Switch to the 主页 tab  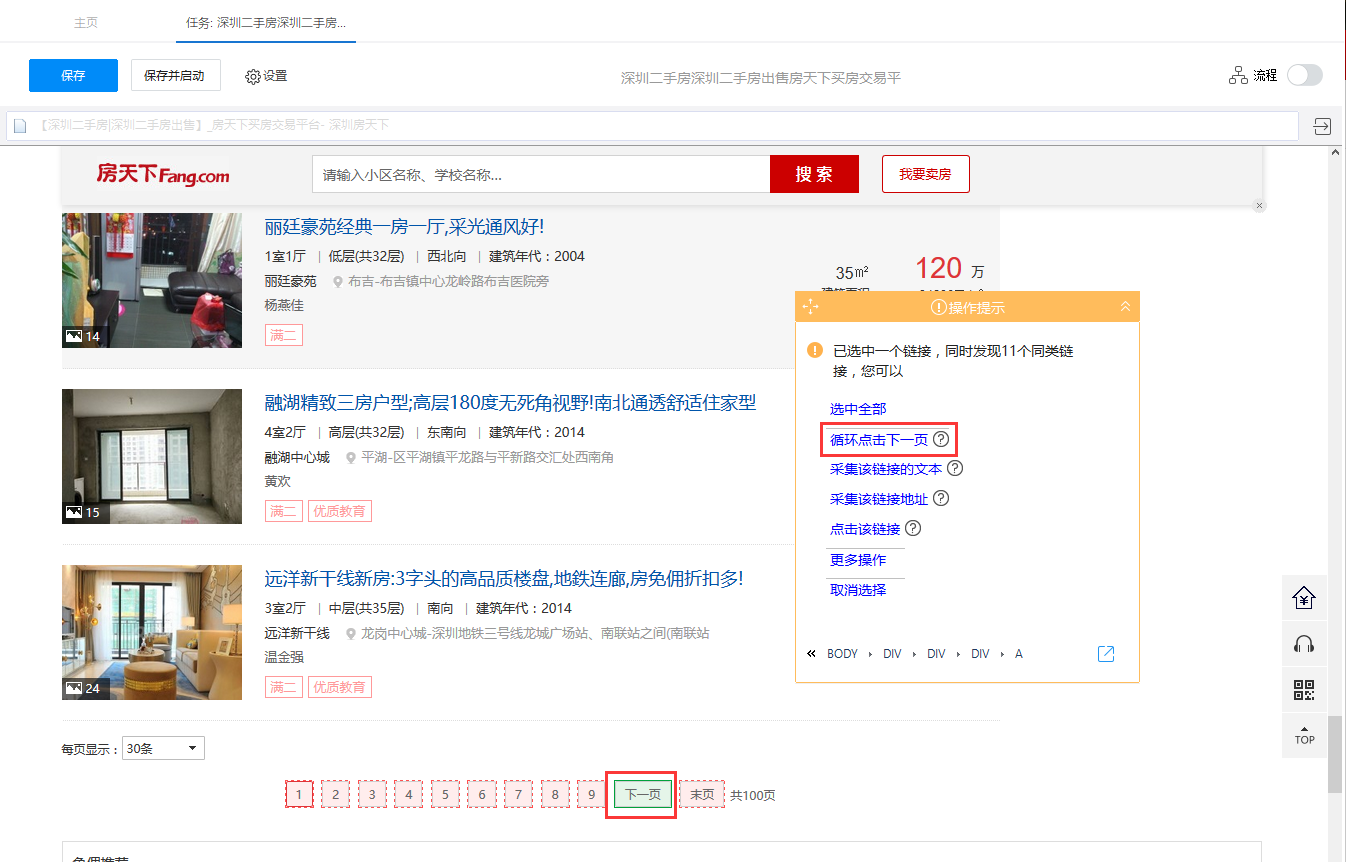pyautogui.click(x=86, y=22)
